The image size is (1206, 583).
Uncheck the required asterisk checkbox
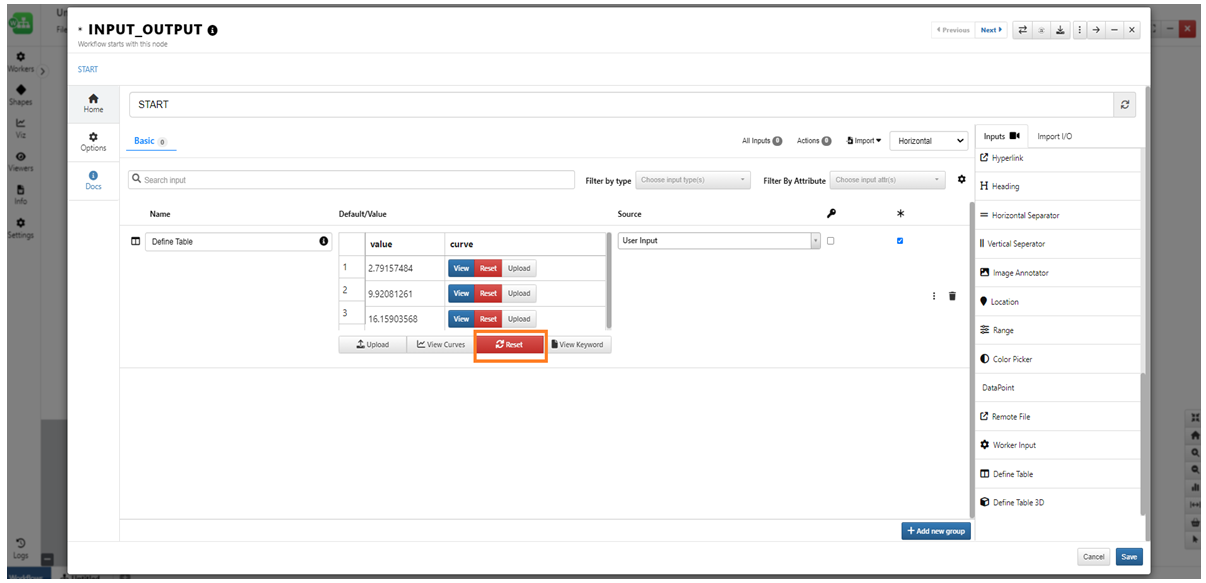point(900,241)
